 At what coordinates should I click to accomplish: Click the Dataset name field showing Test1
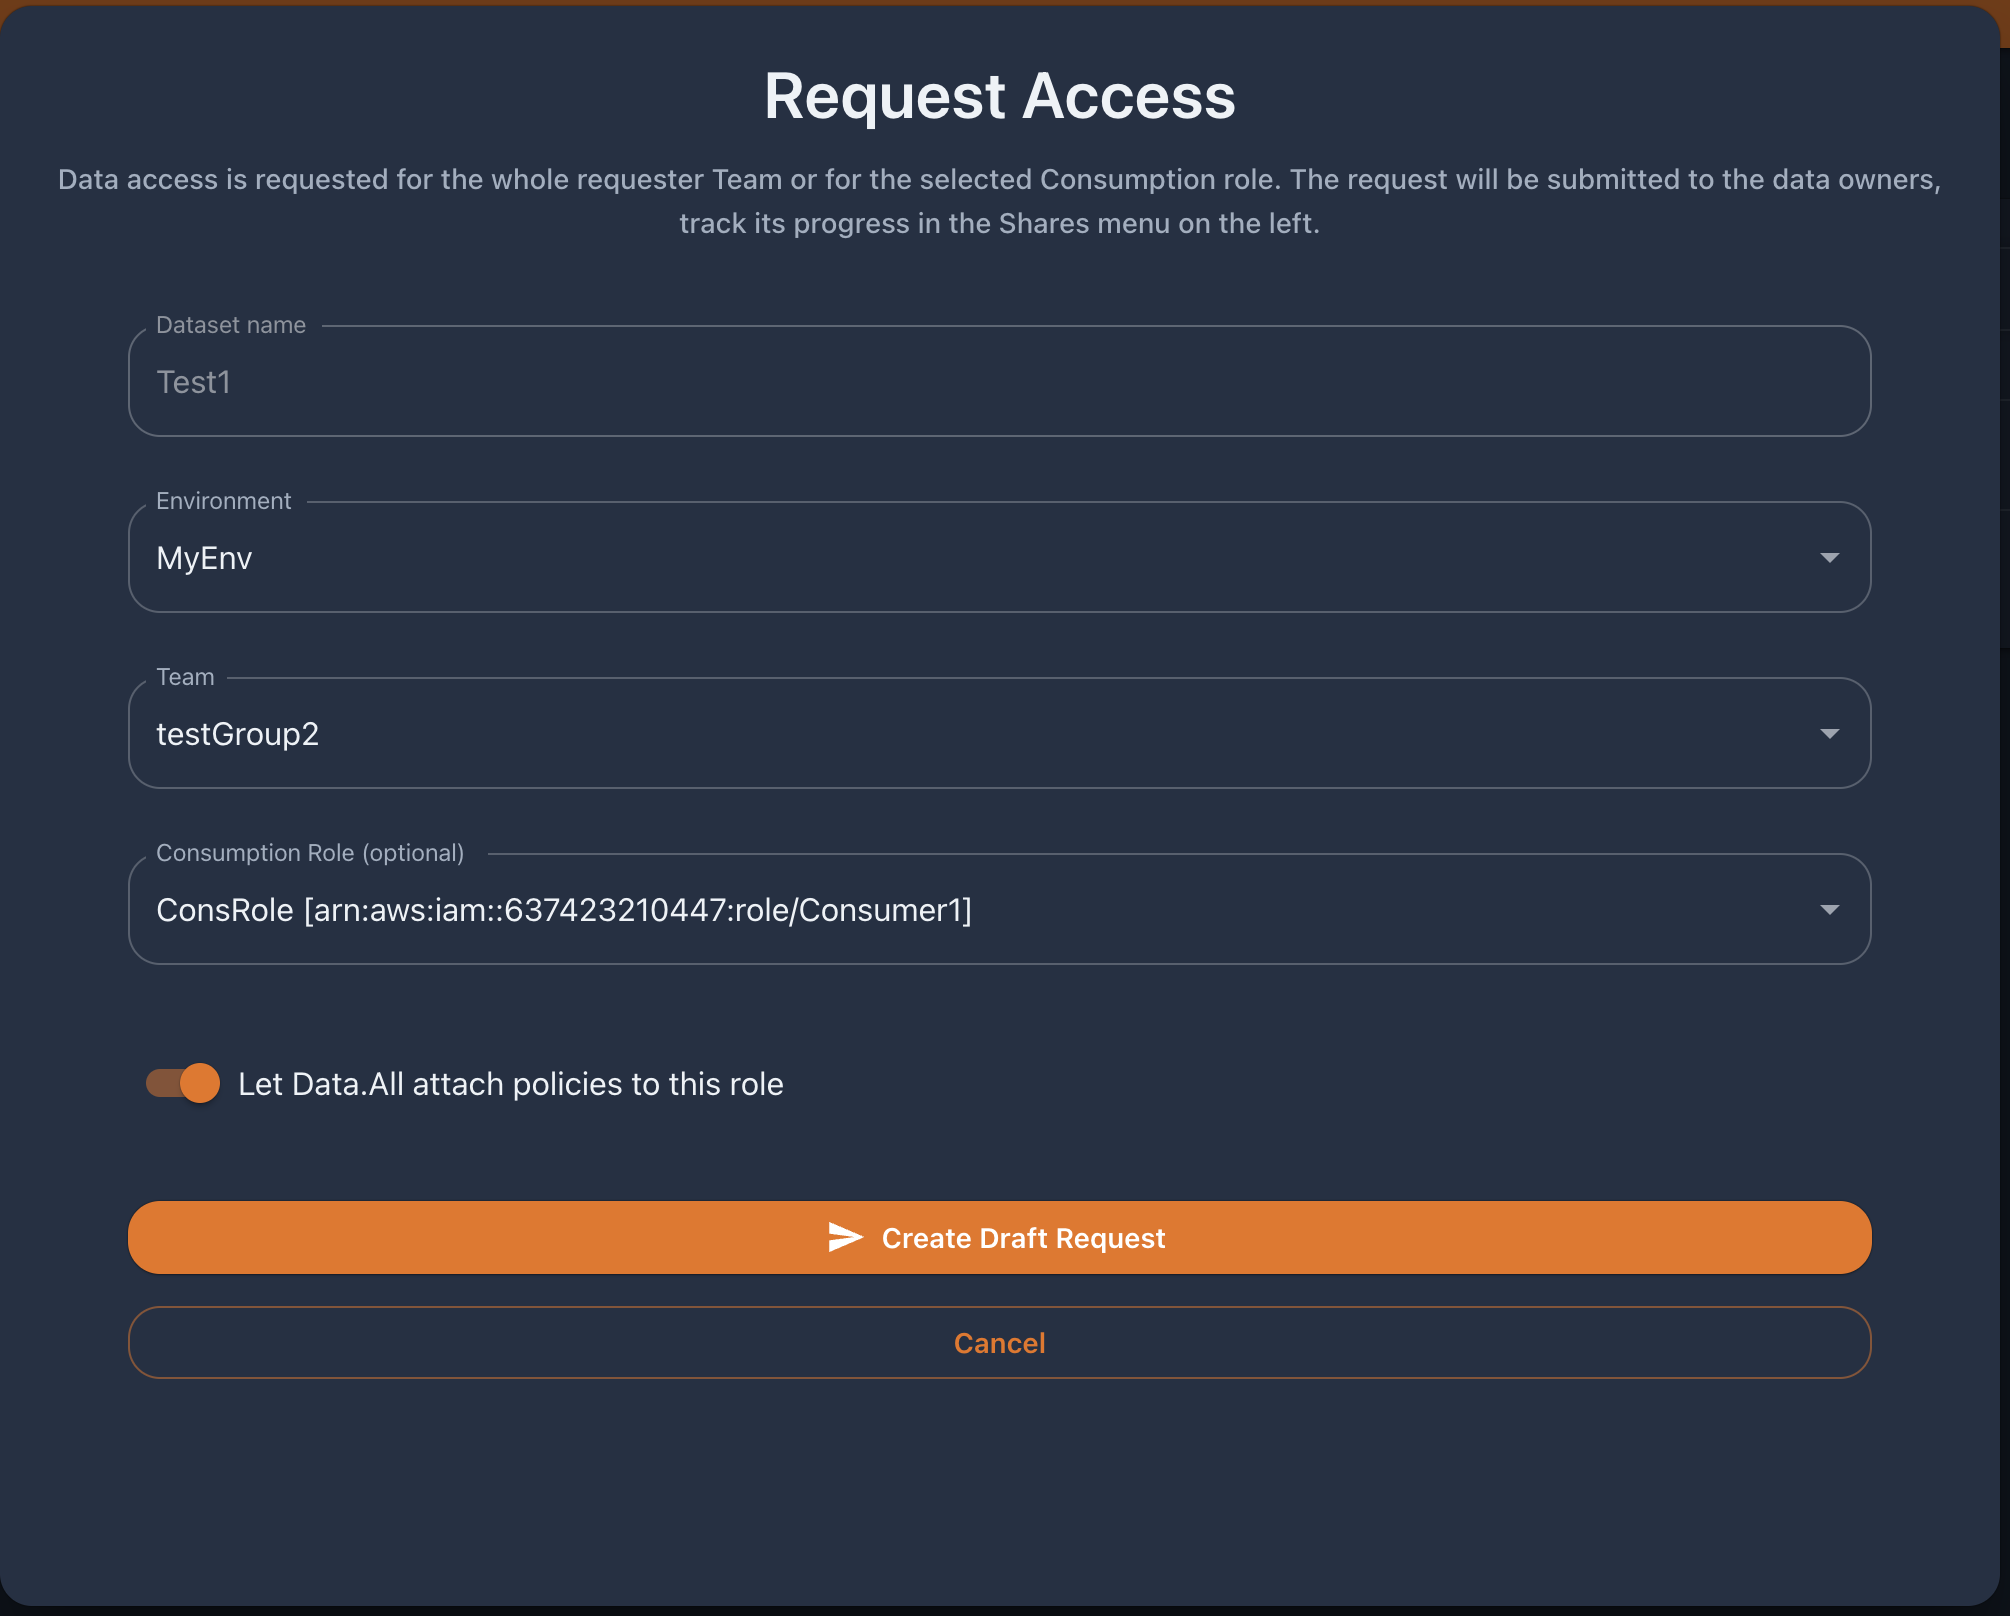click(999, 382)
